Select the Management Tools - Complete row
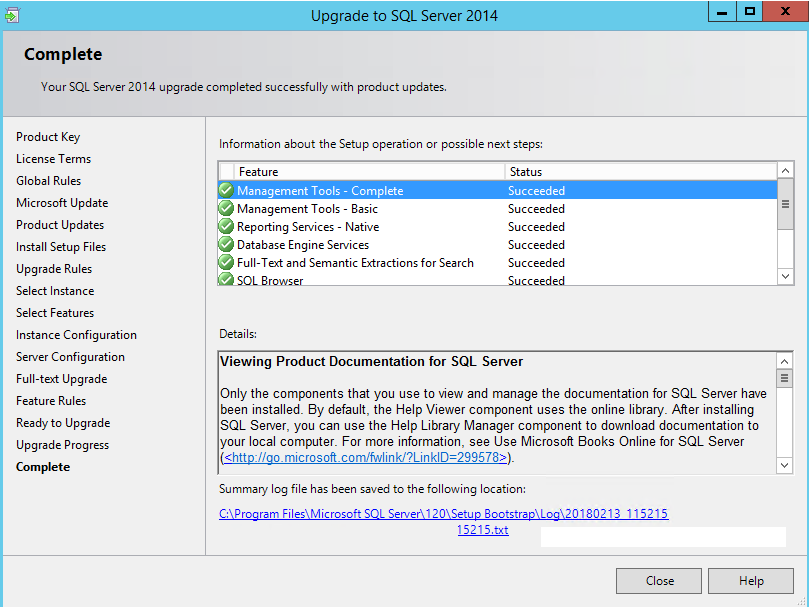Screen dimensions: 809x607 point(497,190)
